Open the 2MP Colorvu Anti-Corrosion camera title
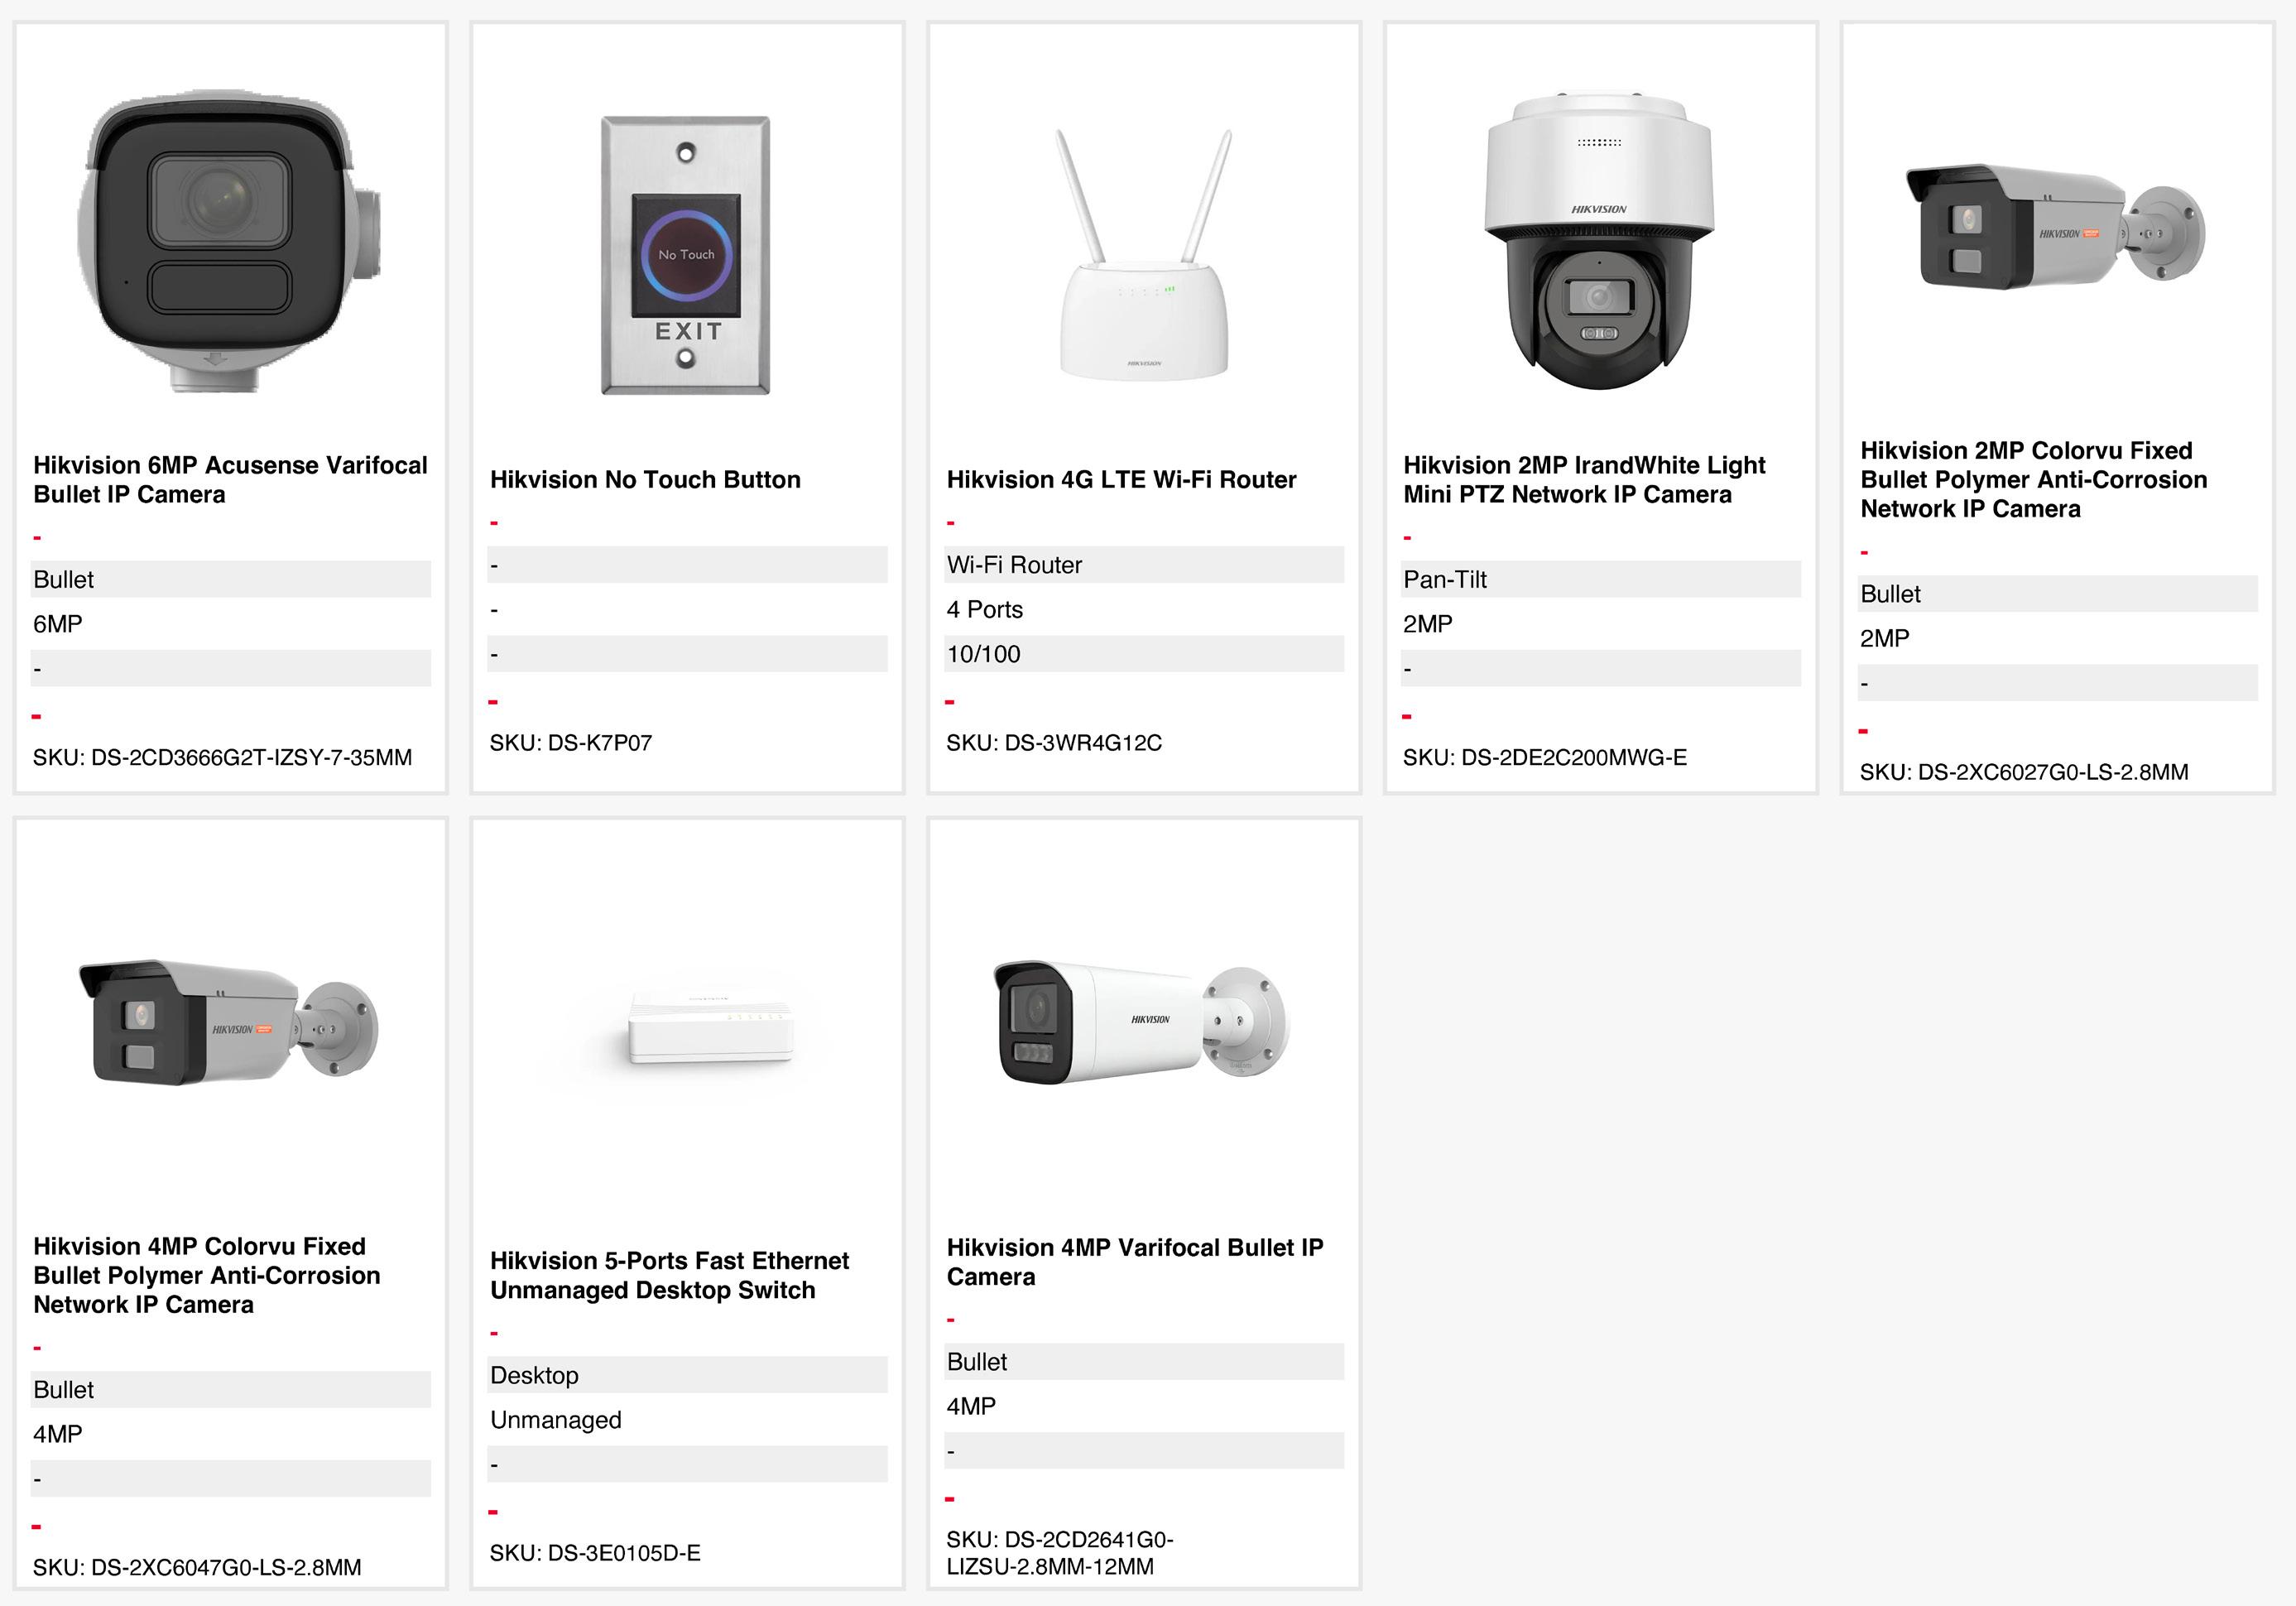 2034,479
